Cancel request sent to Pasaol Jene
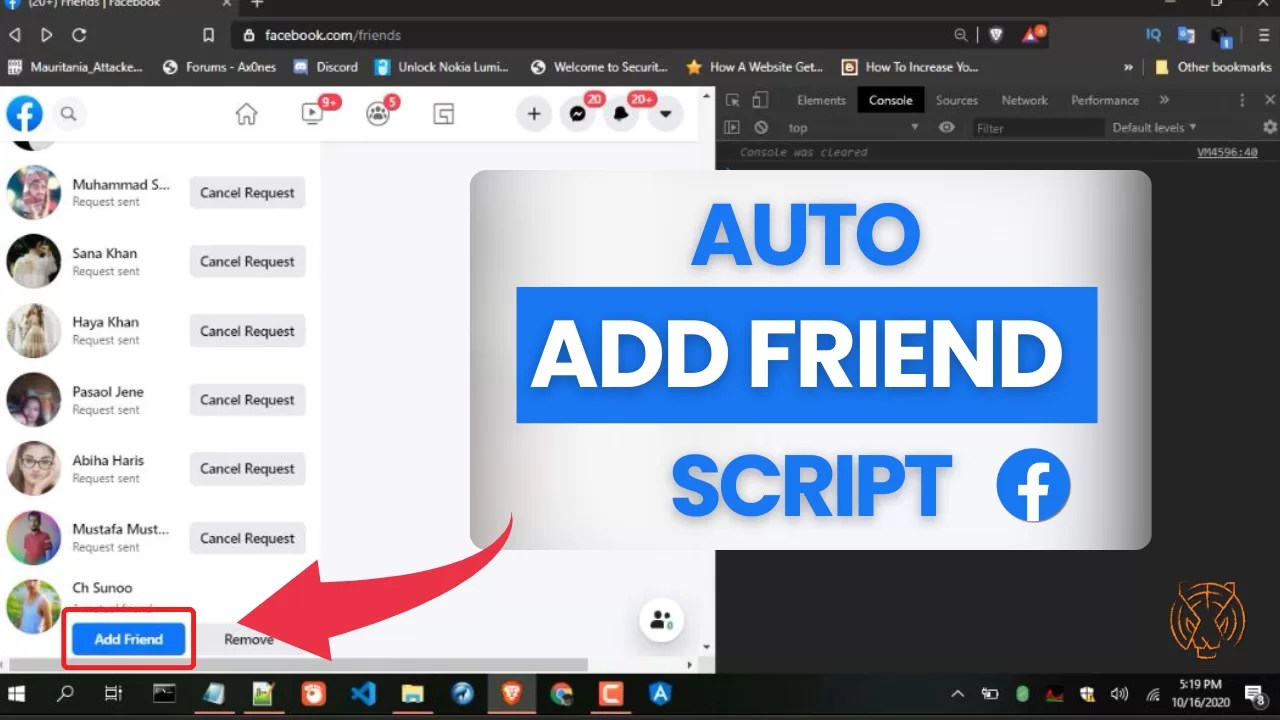 click(x=247, y=400)
